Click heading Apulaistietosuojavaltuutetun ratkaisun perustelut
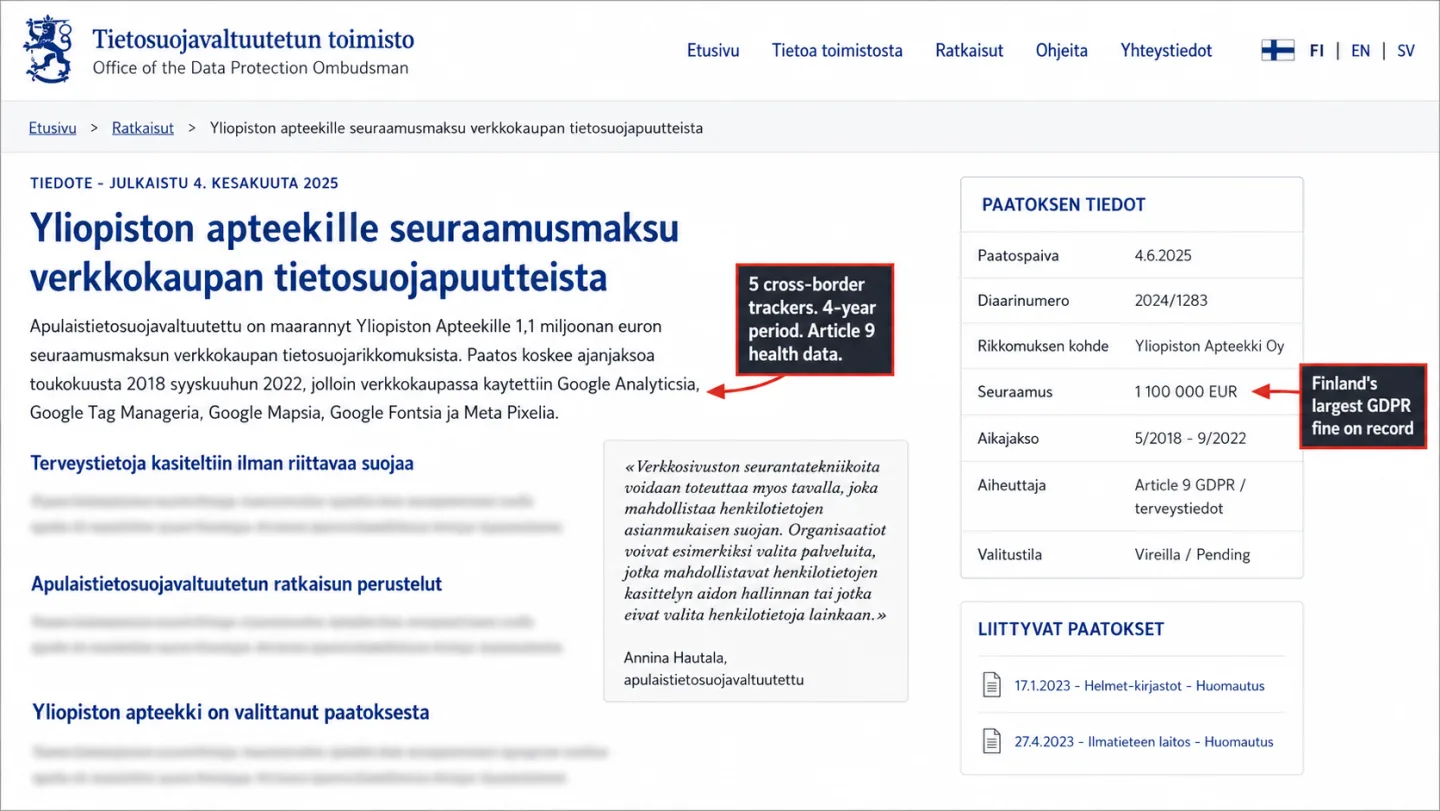Screen dimensions: 1440x811 coord(236,583)
